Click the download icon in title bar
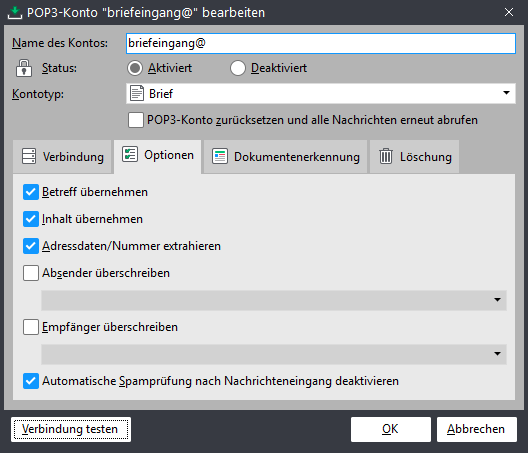 (14, 13)
